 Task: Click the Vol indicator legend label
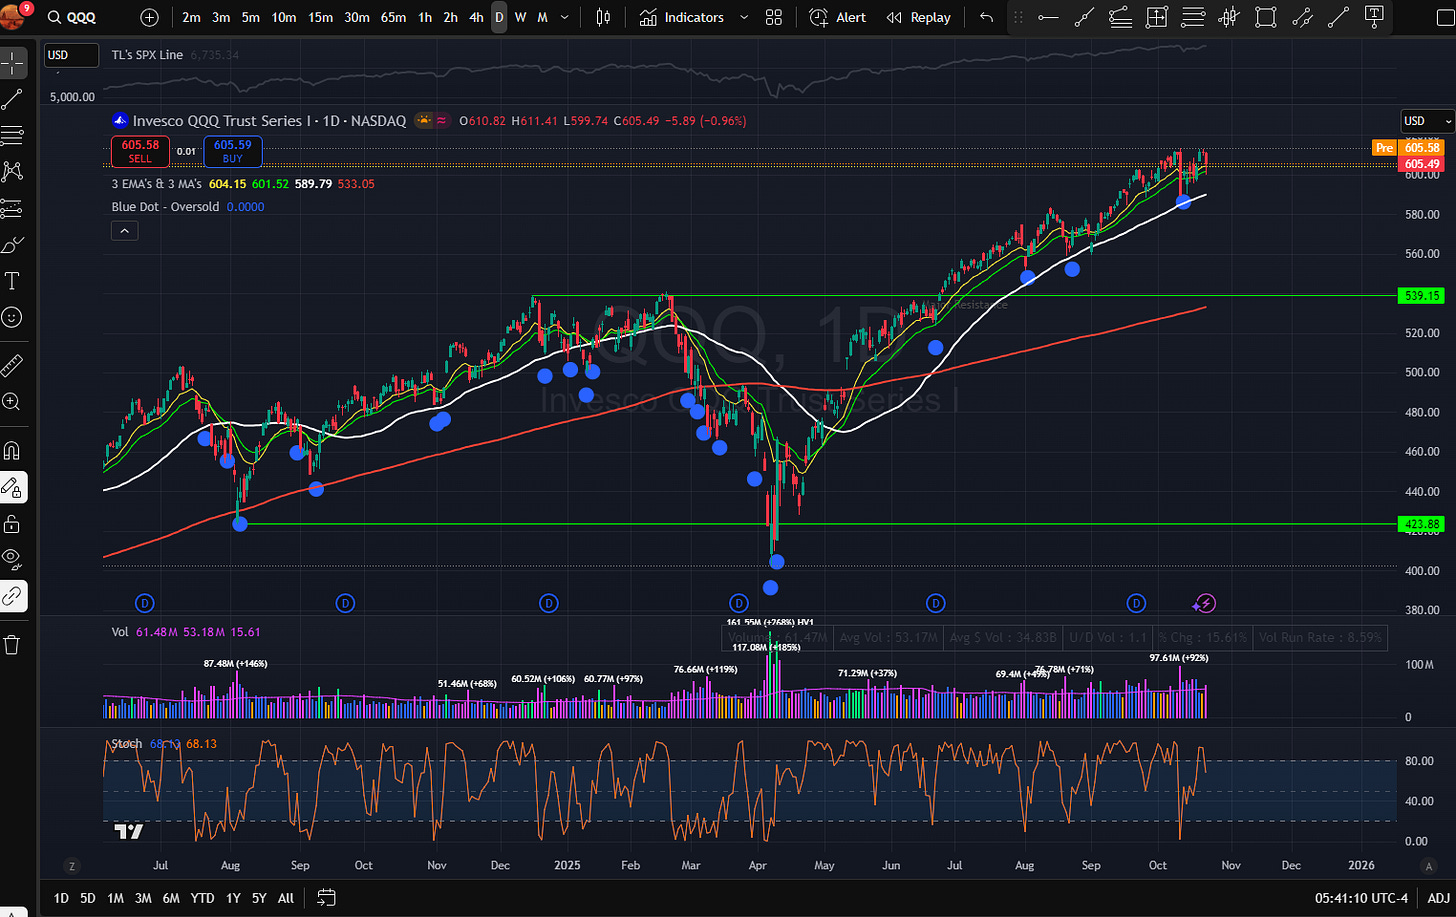tap(120, 632)
